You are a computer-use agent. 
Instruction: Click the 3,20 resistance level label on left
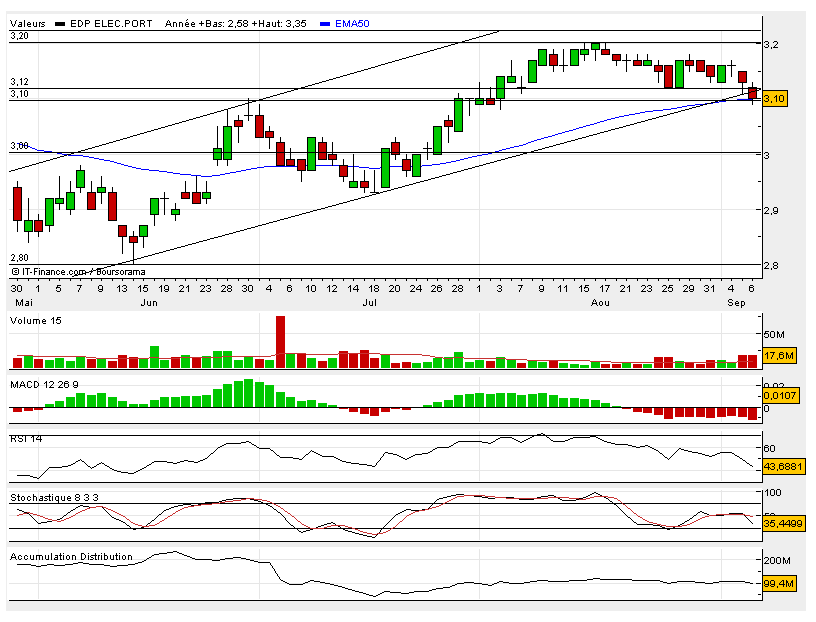[x=19, y=36]
